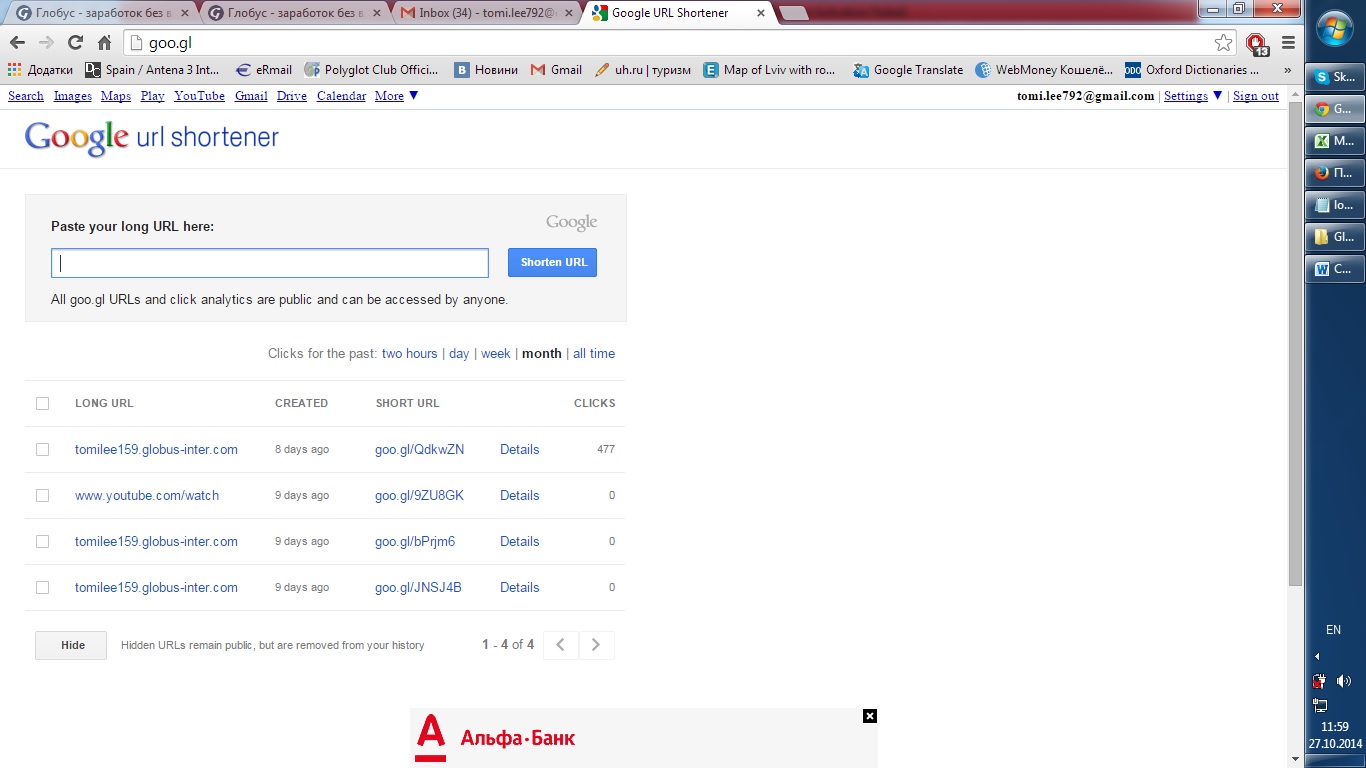
Task: Click the EN language indicator
Action: 1333,630
